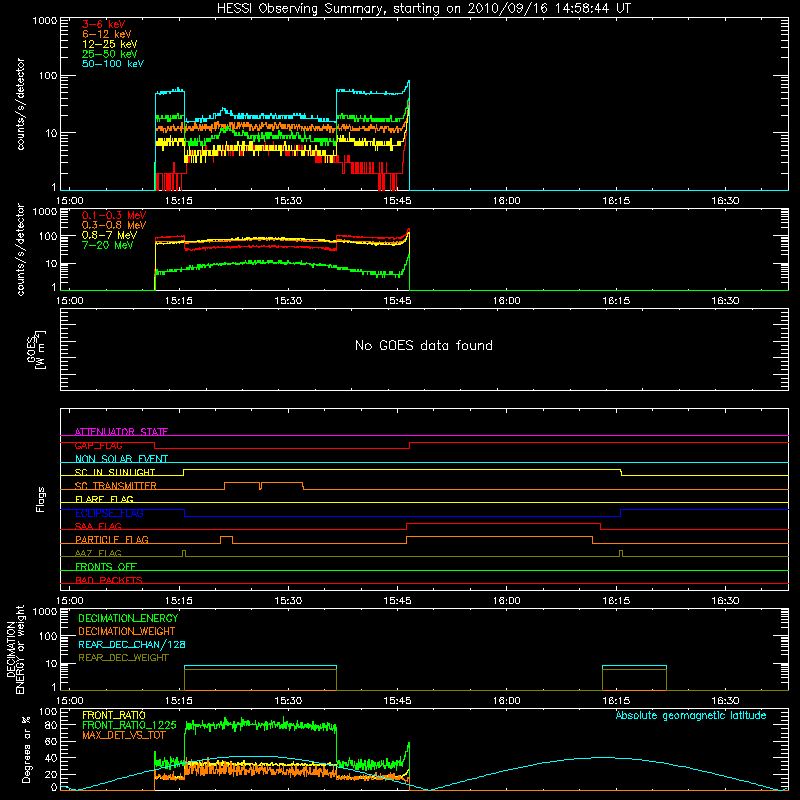Select the yellow '12-25 keV' legend label

pyautogui.click(x=110, y=44)
